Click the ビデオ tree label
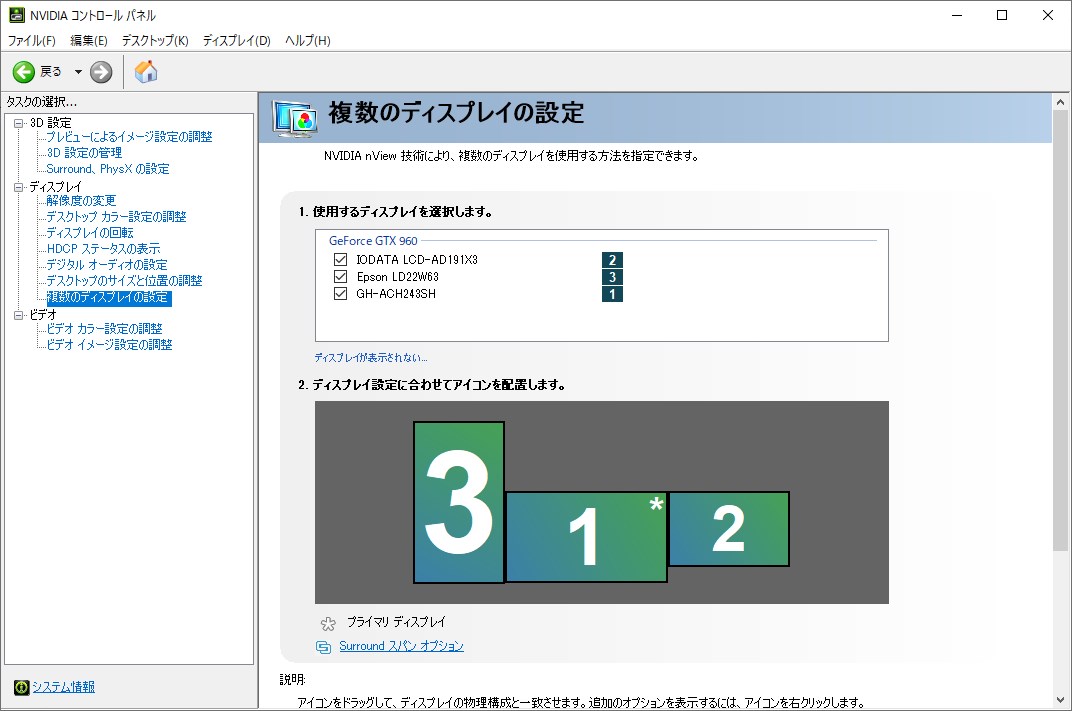The width and height of the screenshot is (1072, 711). pyautogui.click(x=42, y=315)
